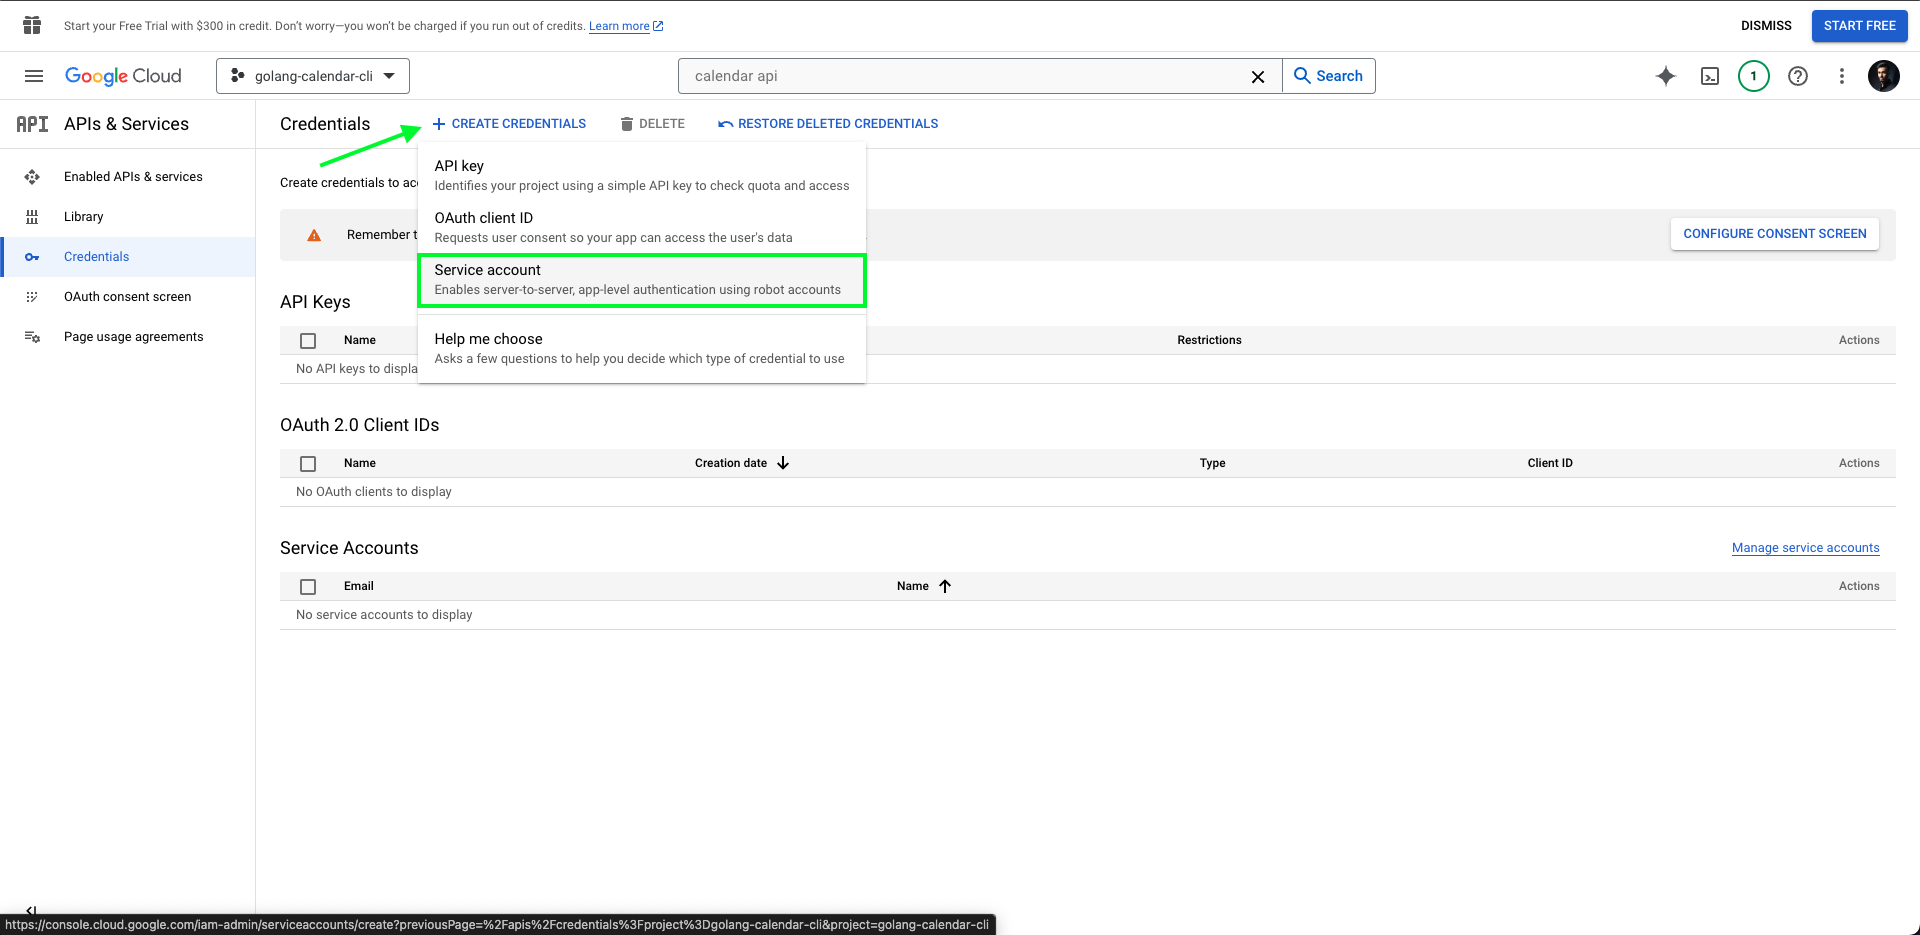The height and width of the screenshot is (935, 1920).
Task: Open notifications badge showing 1
Action: point(1754,76)
